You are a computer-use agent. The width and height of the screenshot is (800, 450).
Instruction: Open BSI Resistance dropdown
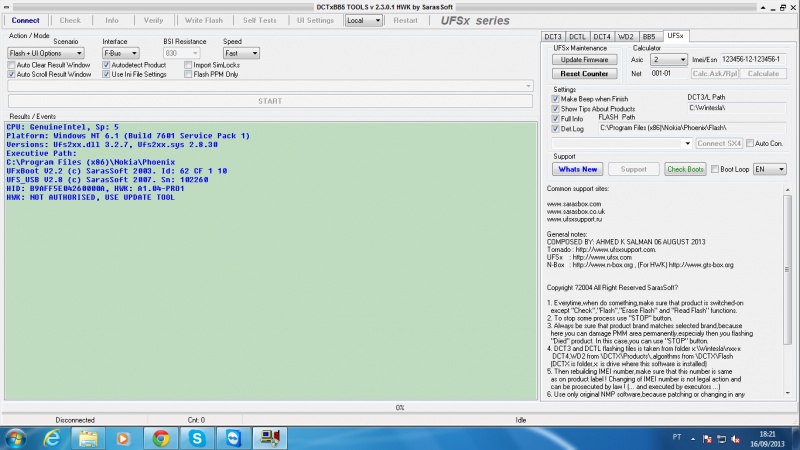pos(181,53)
